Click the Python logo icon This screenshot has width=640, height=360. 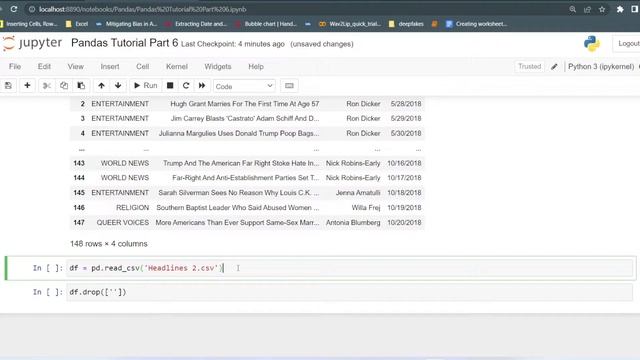tap(591, 43)
